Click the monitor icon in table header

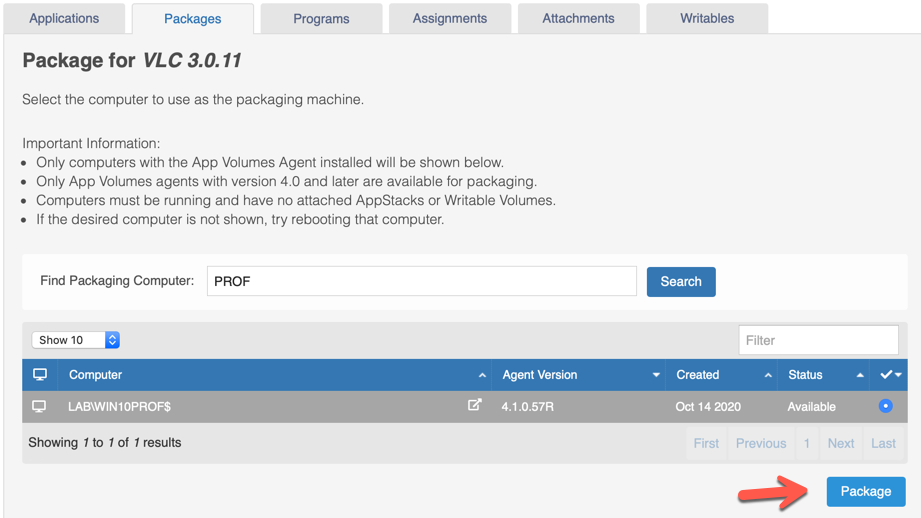pos(40,375)
